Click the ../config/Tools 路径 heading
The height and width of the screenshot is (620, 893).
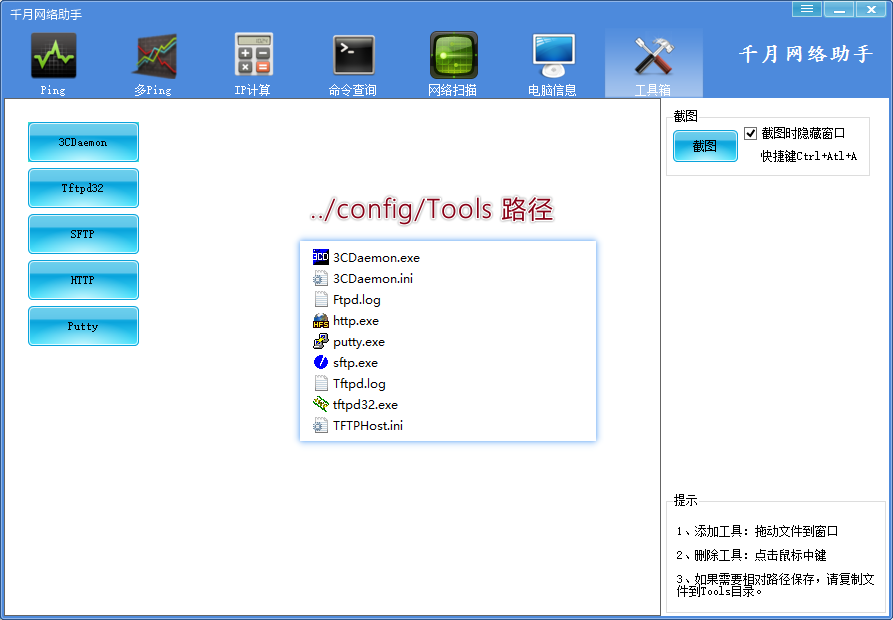coord(432,210)
